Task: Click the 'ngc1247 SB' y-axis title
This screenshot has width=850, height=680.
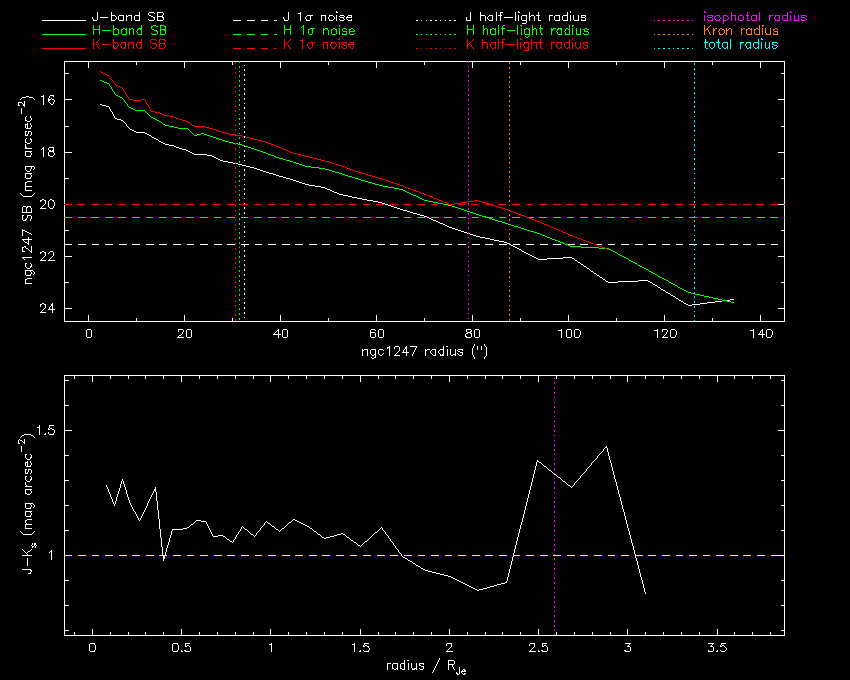Action: click(x=28, y=190)
